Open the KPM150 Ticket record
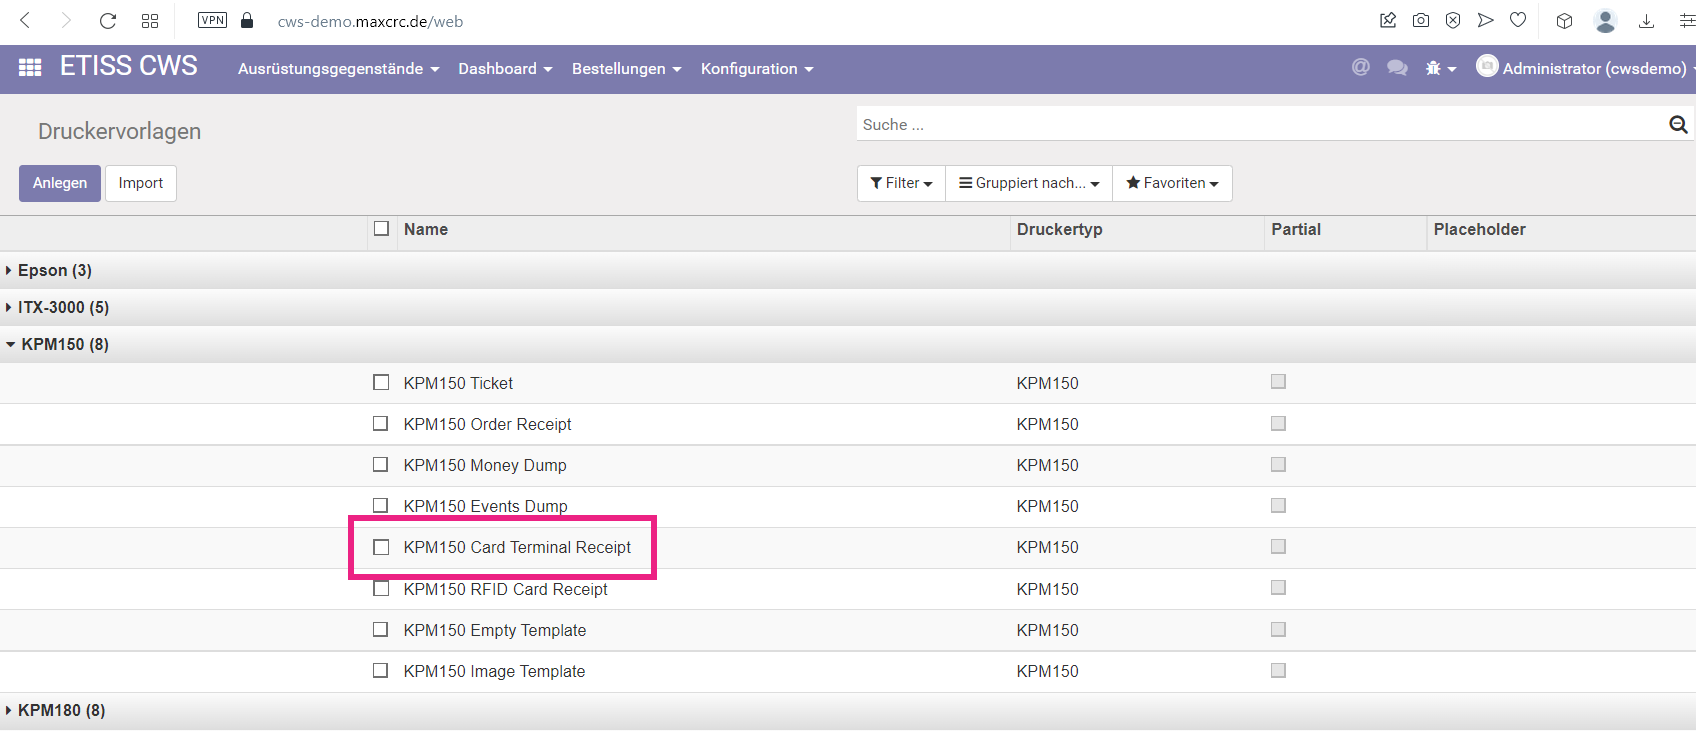Image resolution: width=1696 pixels, height=731 pixels. click(458, 383)
